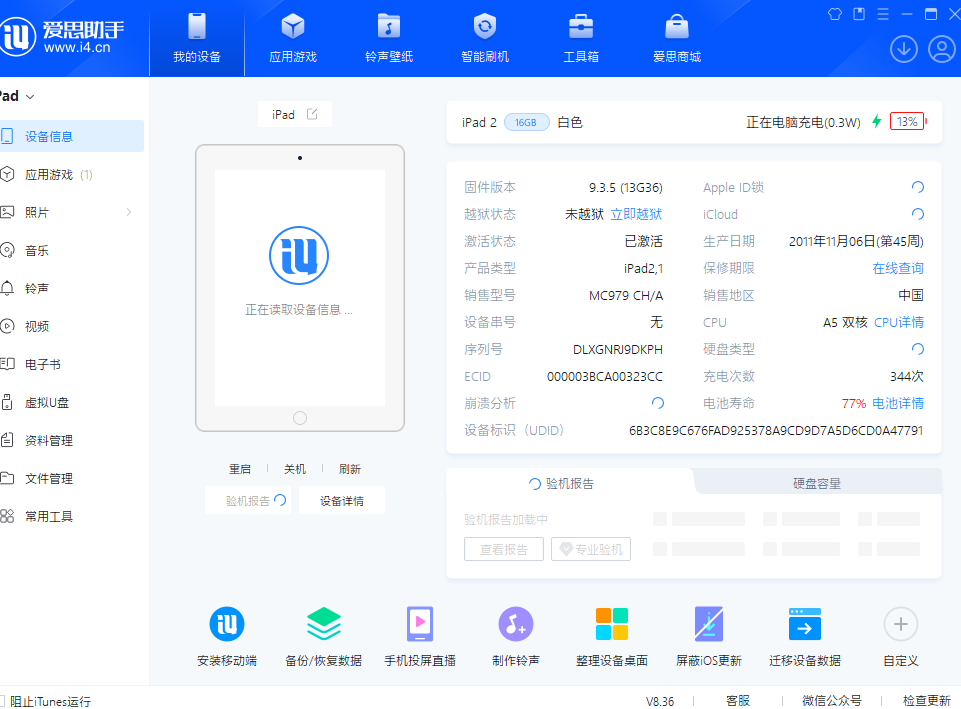Screen dimensions: 961x709
Task: Open the CPU详情 link
Action: point(898,322)
